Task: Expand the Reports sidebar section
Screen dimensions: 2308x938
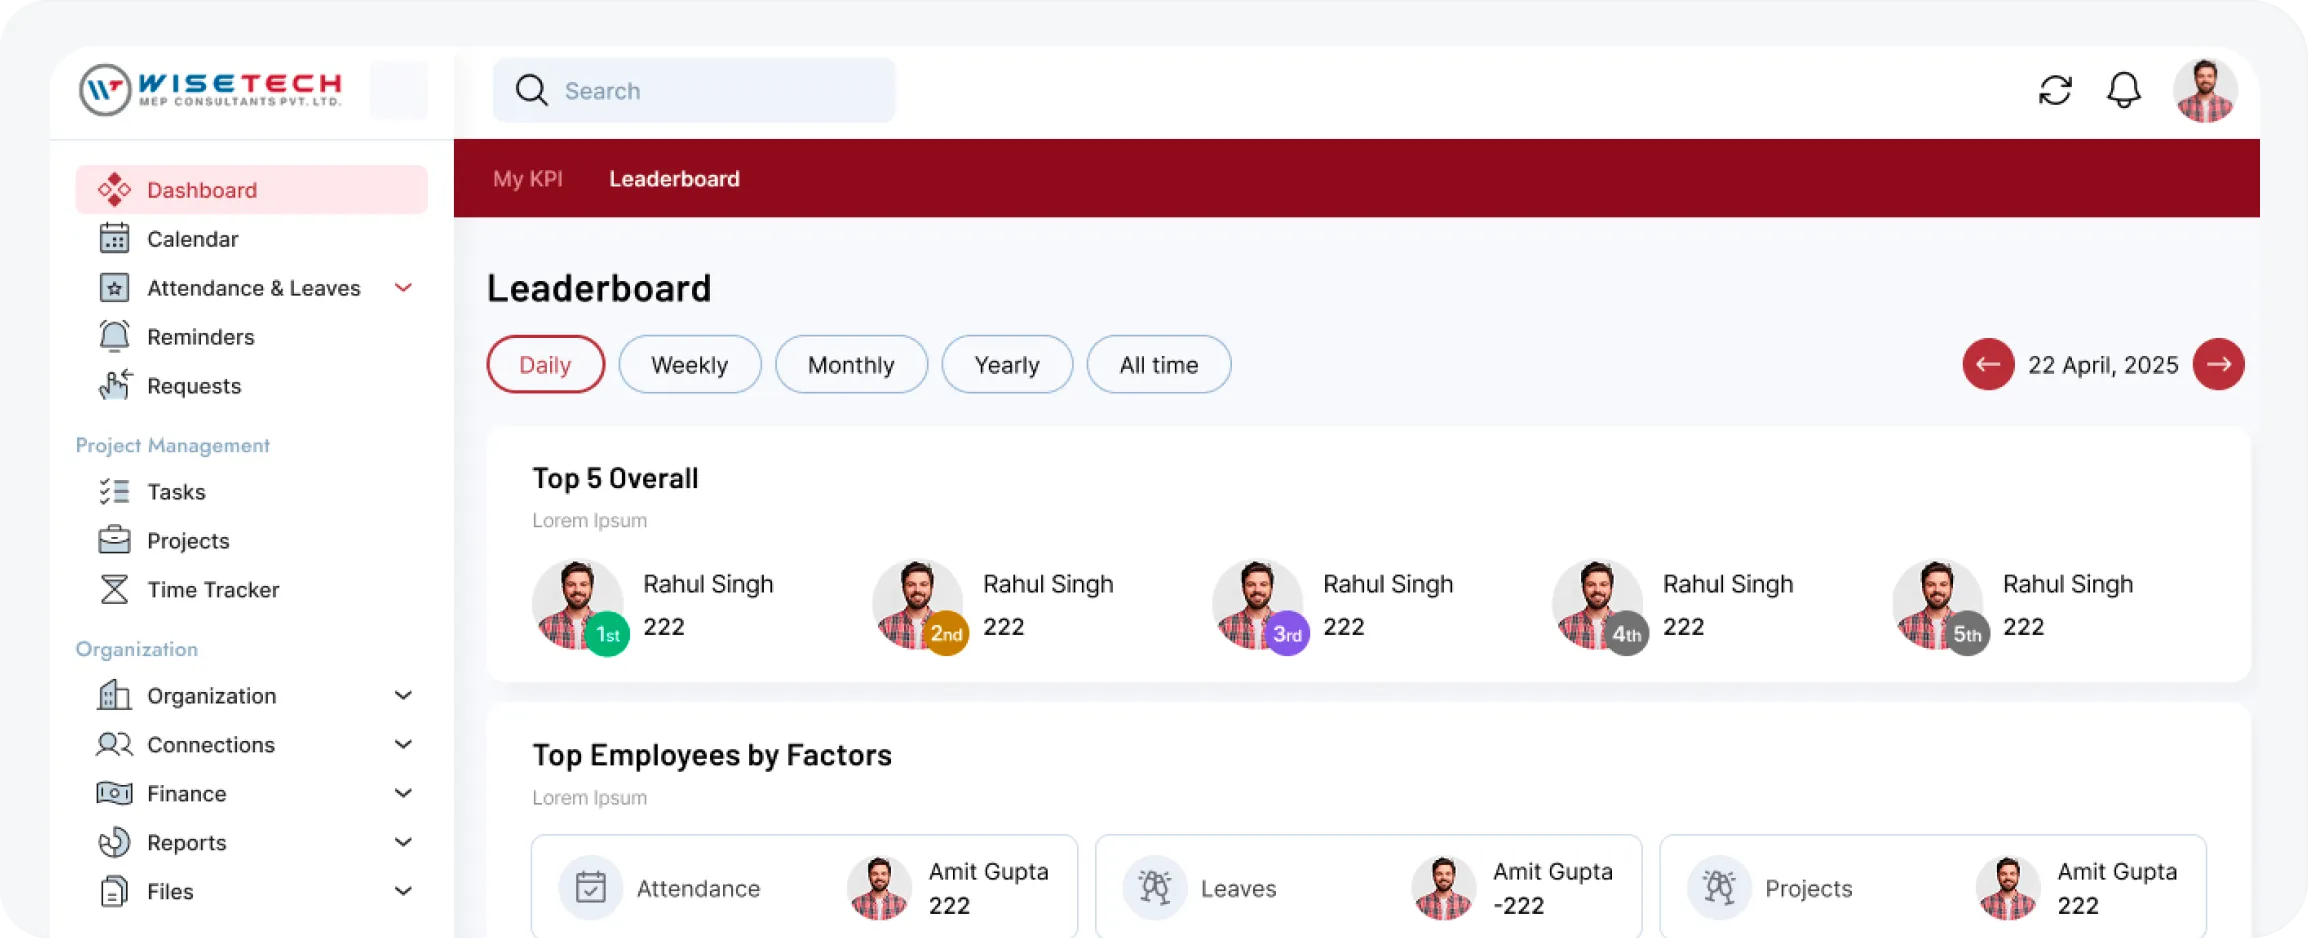Action: click(403, 843)
